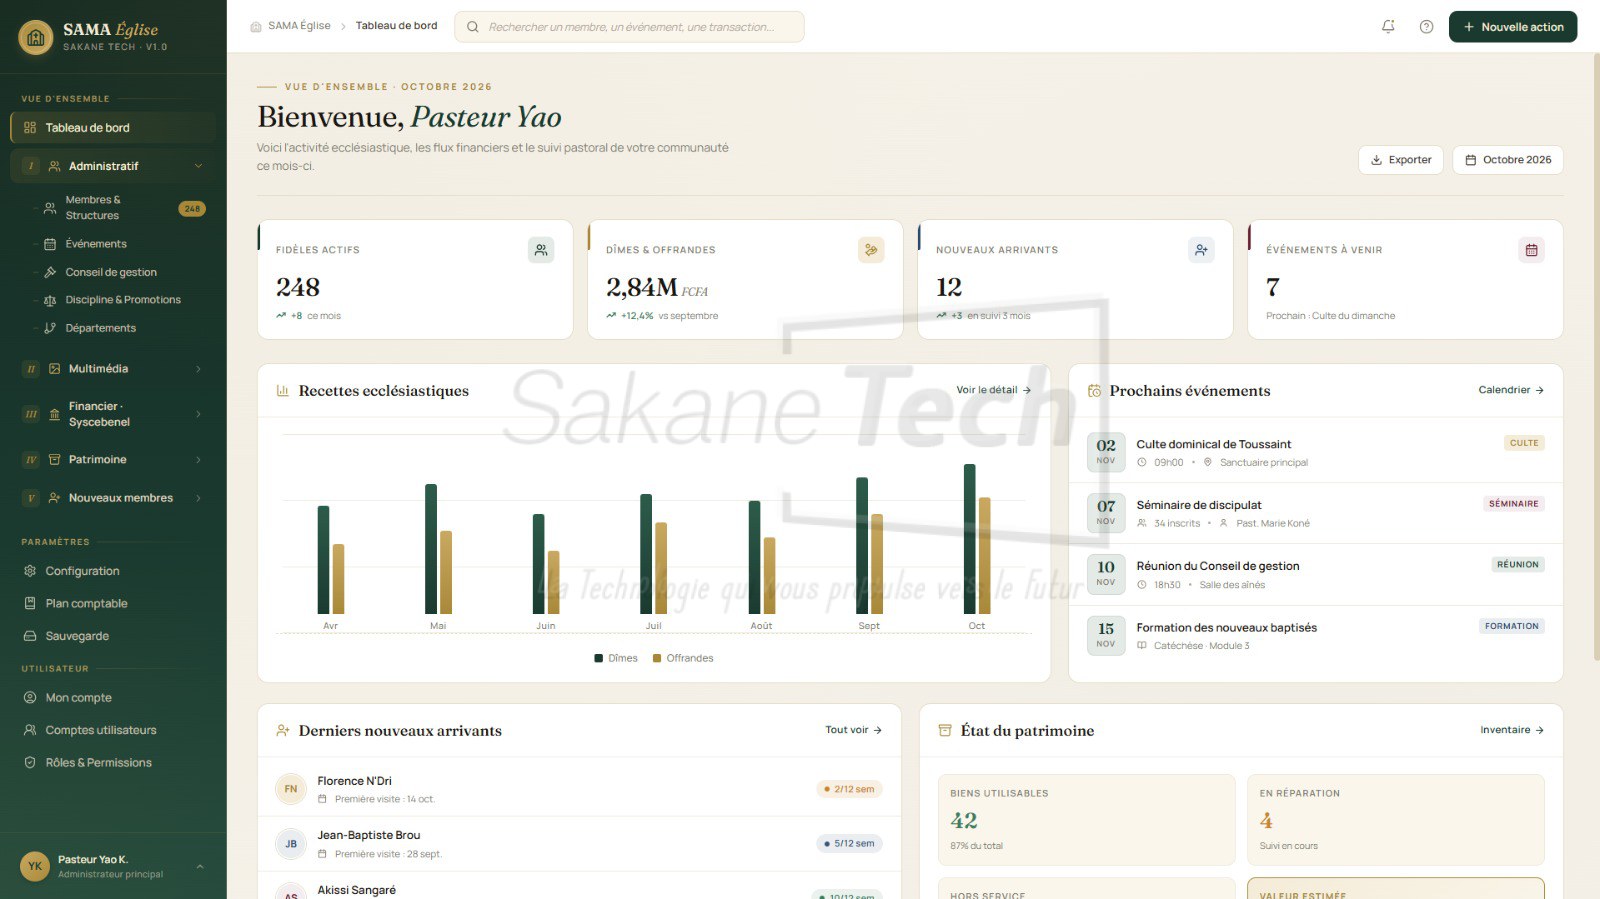Click the Discipline & Promotions scales icon
Image resolution: width=1600 pixels, height=899 pixels.
[50, 300]
